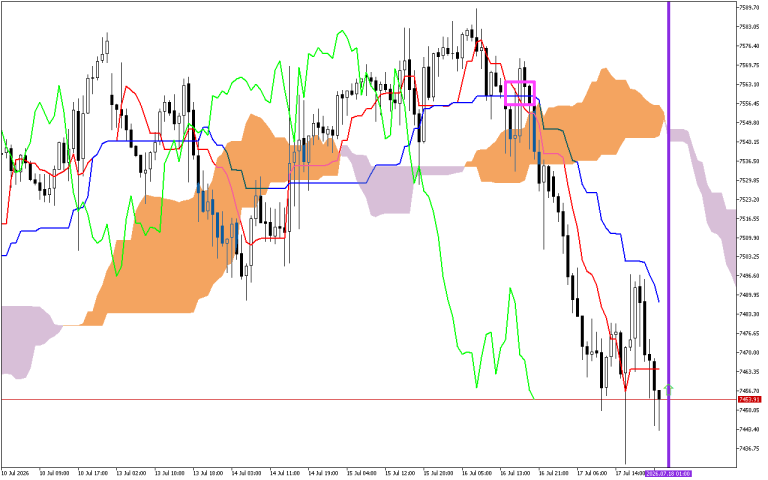Viewport: 768px width, 480px height.
Task: Click the 15 Jul 04:00 time axis label
Action: click(x=362, y=474)
